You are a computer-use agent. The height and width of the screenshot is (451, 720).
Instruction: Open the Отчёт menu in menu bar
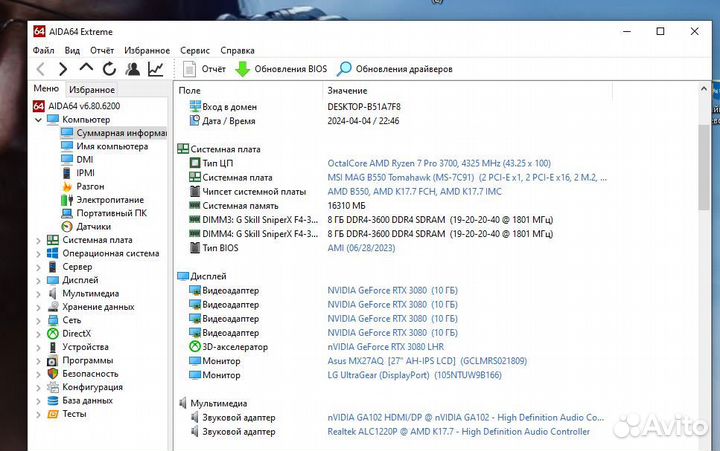(102, 50)
